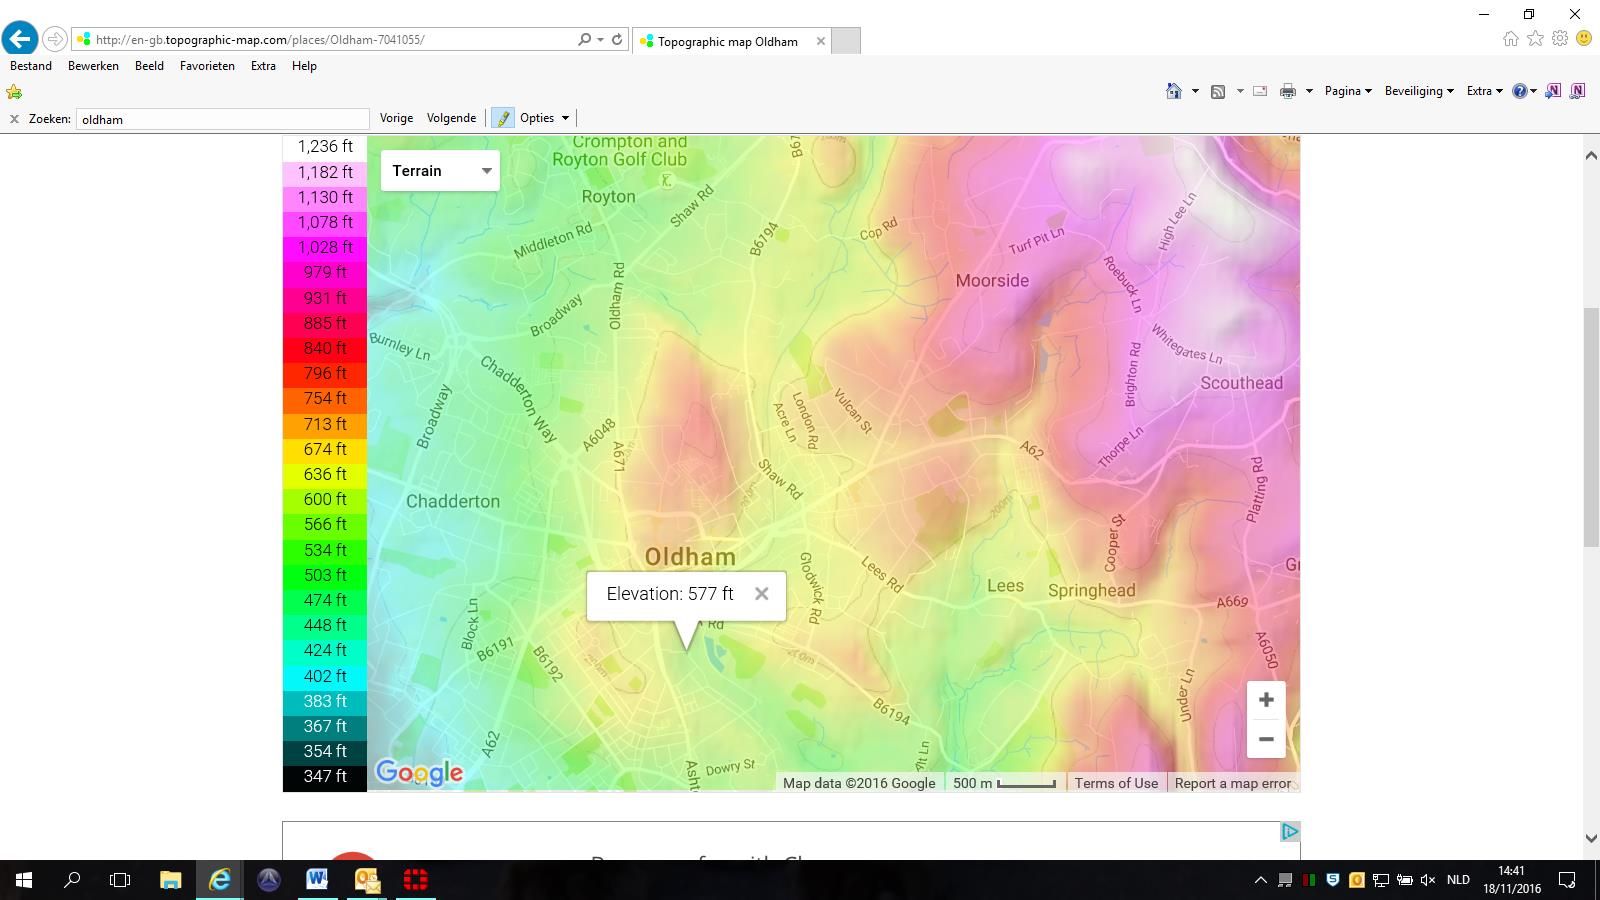Zoom out on the map

(x=1265, y=739)
